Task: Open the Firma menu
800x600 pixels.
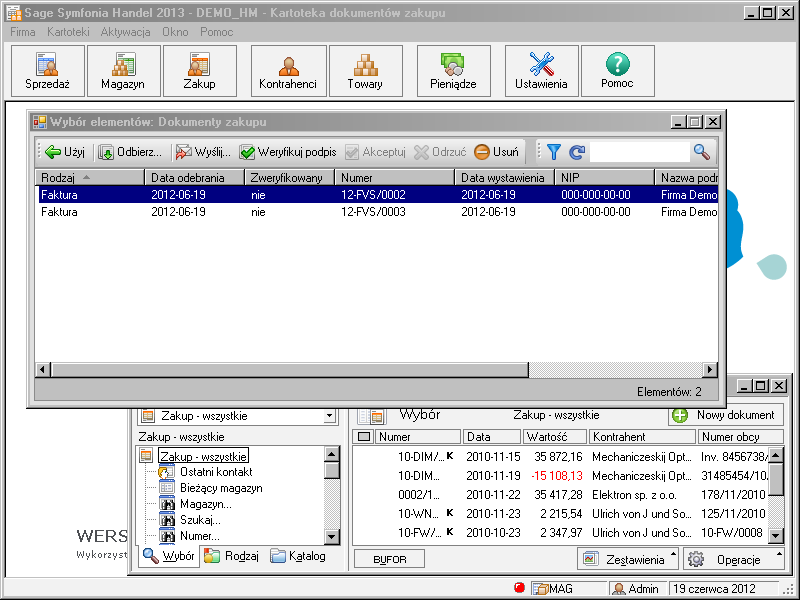Action: (23, 32)
